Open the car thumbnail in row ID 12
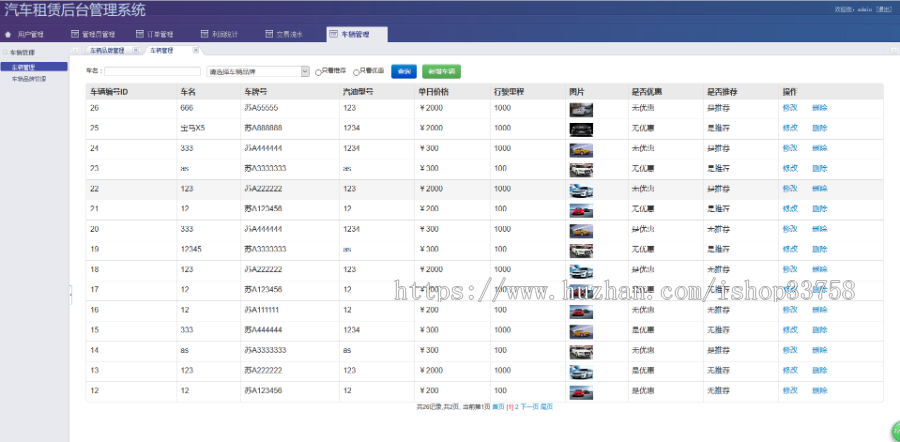This screenshot has height=442, width=900. click(x=581, y=393)
